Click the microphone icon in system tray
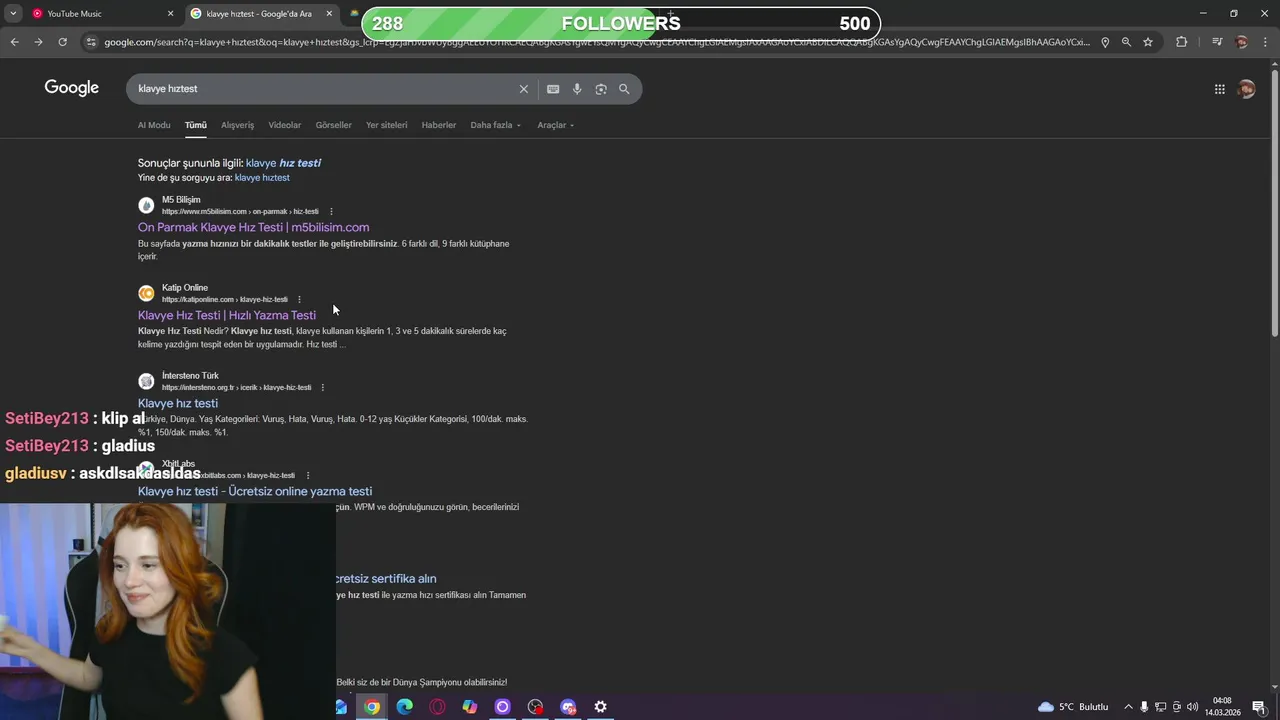This screenshot has height=720, width=1280. point(1144,707)
